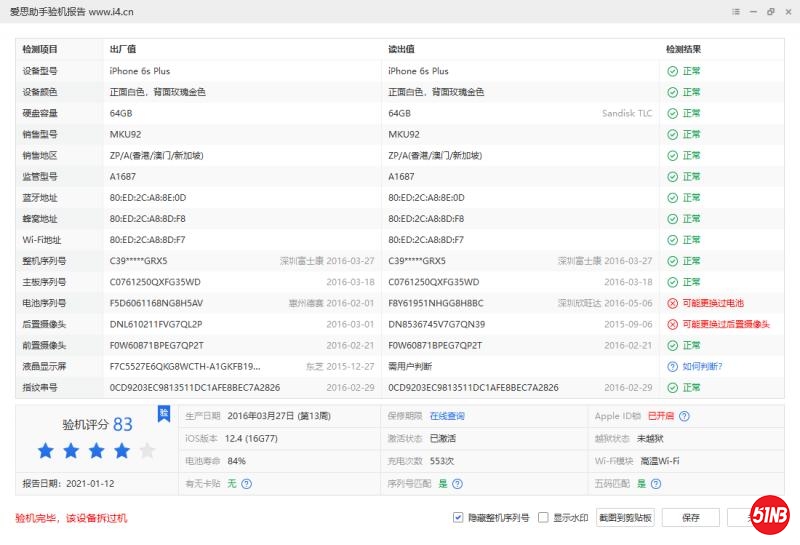Open the title bar menu list icon
The image size is (800, 545).
(x=736, y=12)
